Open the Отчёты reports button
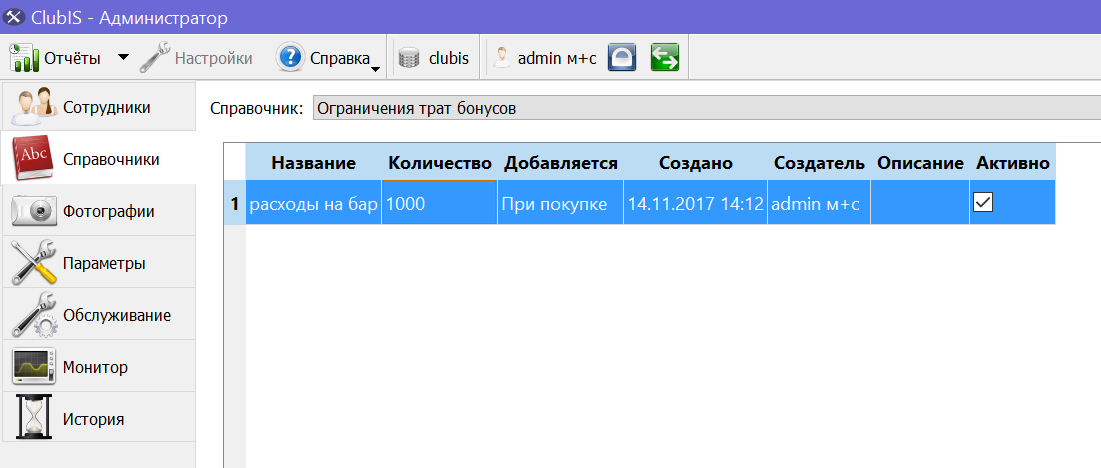Screen dimensions: 1101x468 [55, 58]
